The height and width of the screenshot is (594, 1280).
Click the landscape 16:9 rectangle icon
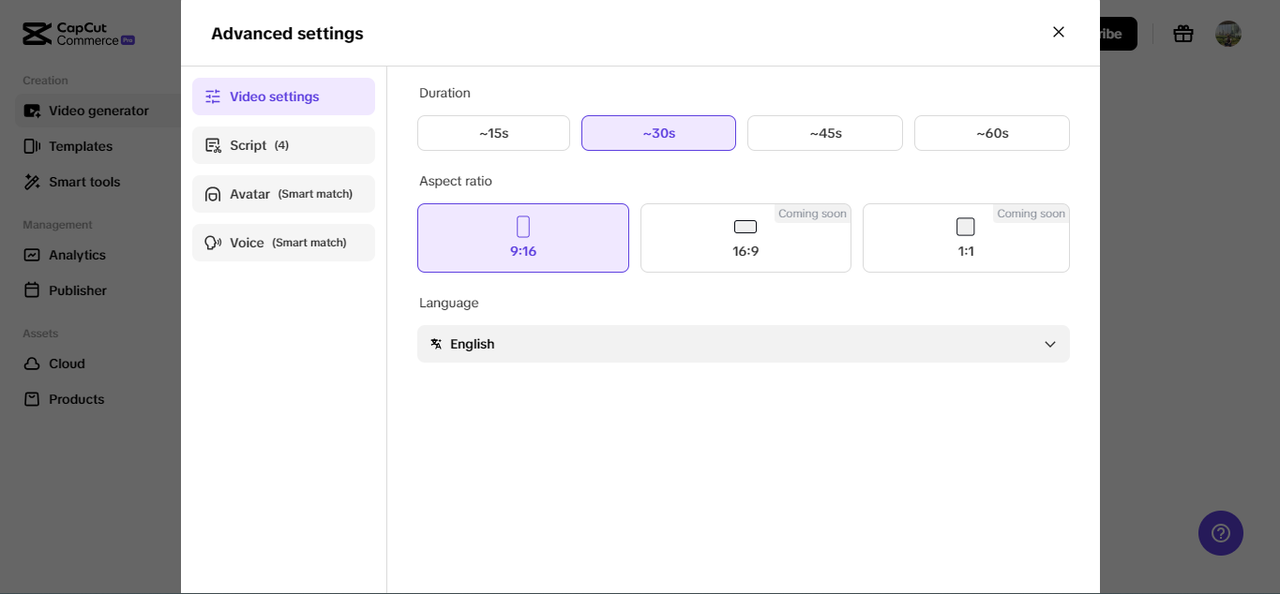click(x=745, y=227)
